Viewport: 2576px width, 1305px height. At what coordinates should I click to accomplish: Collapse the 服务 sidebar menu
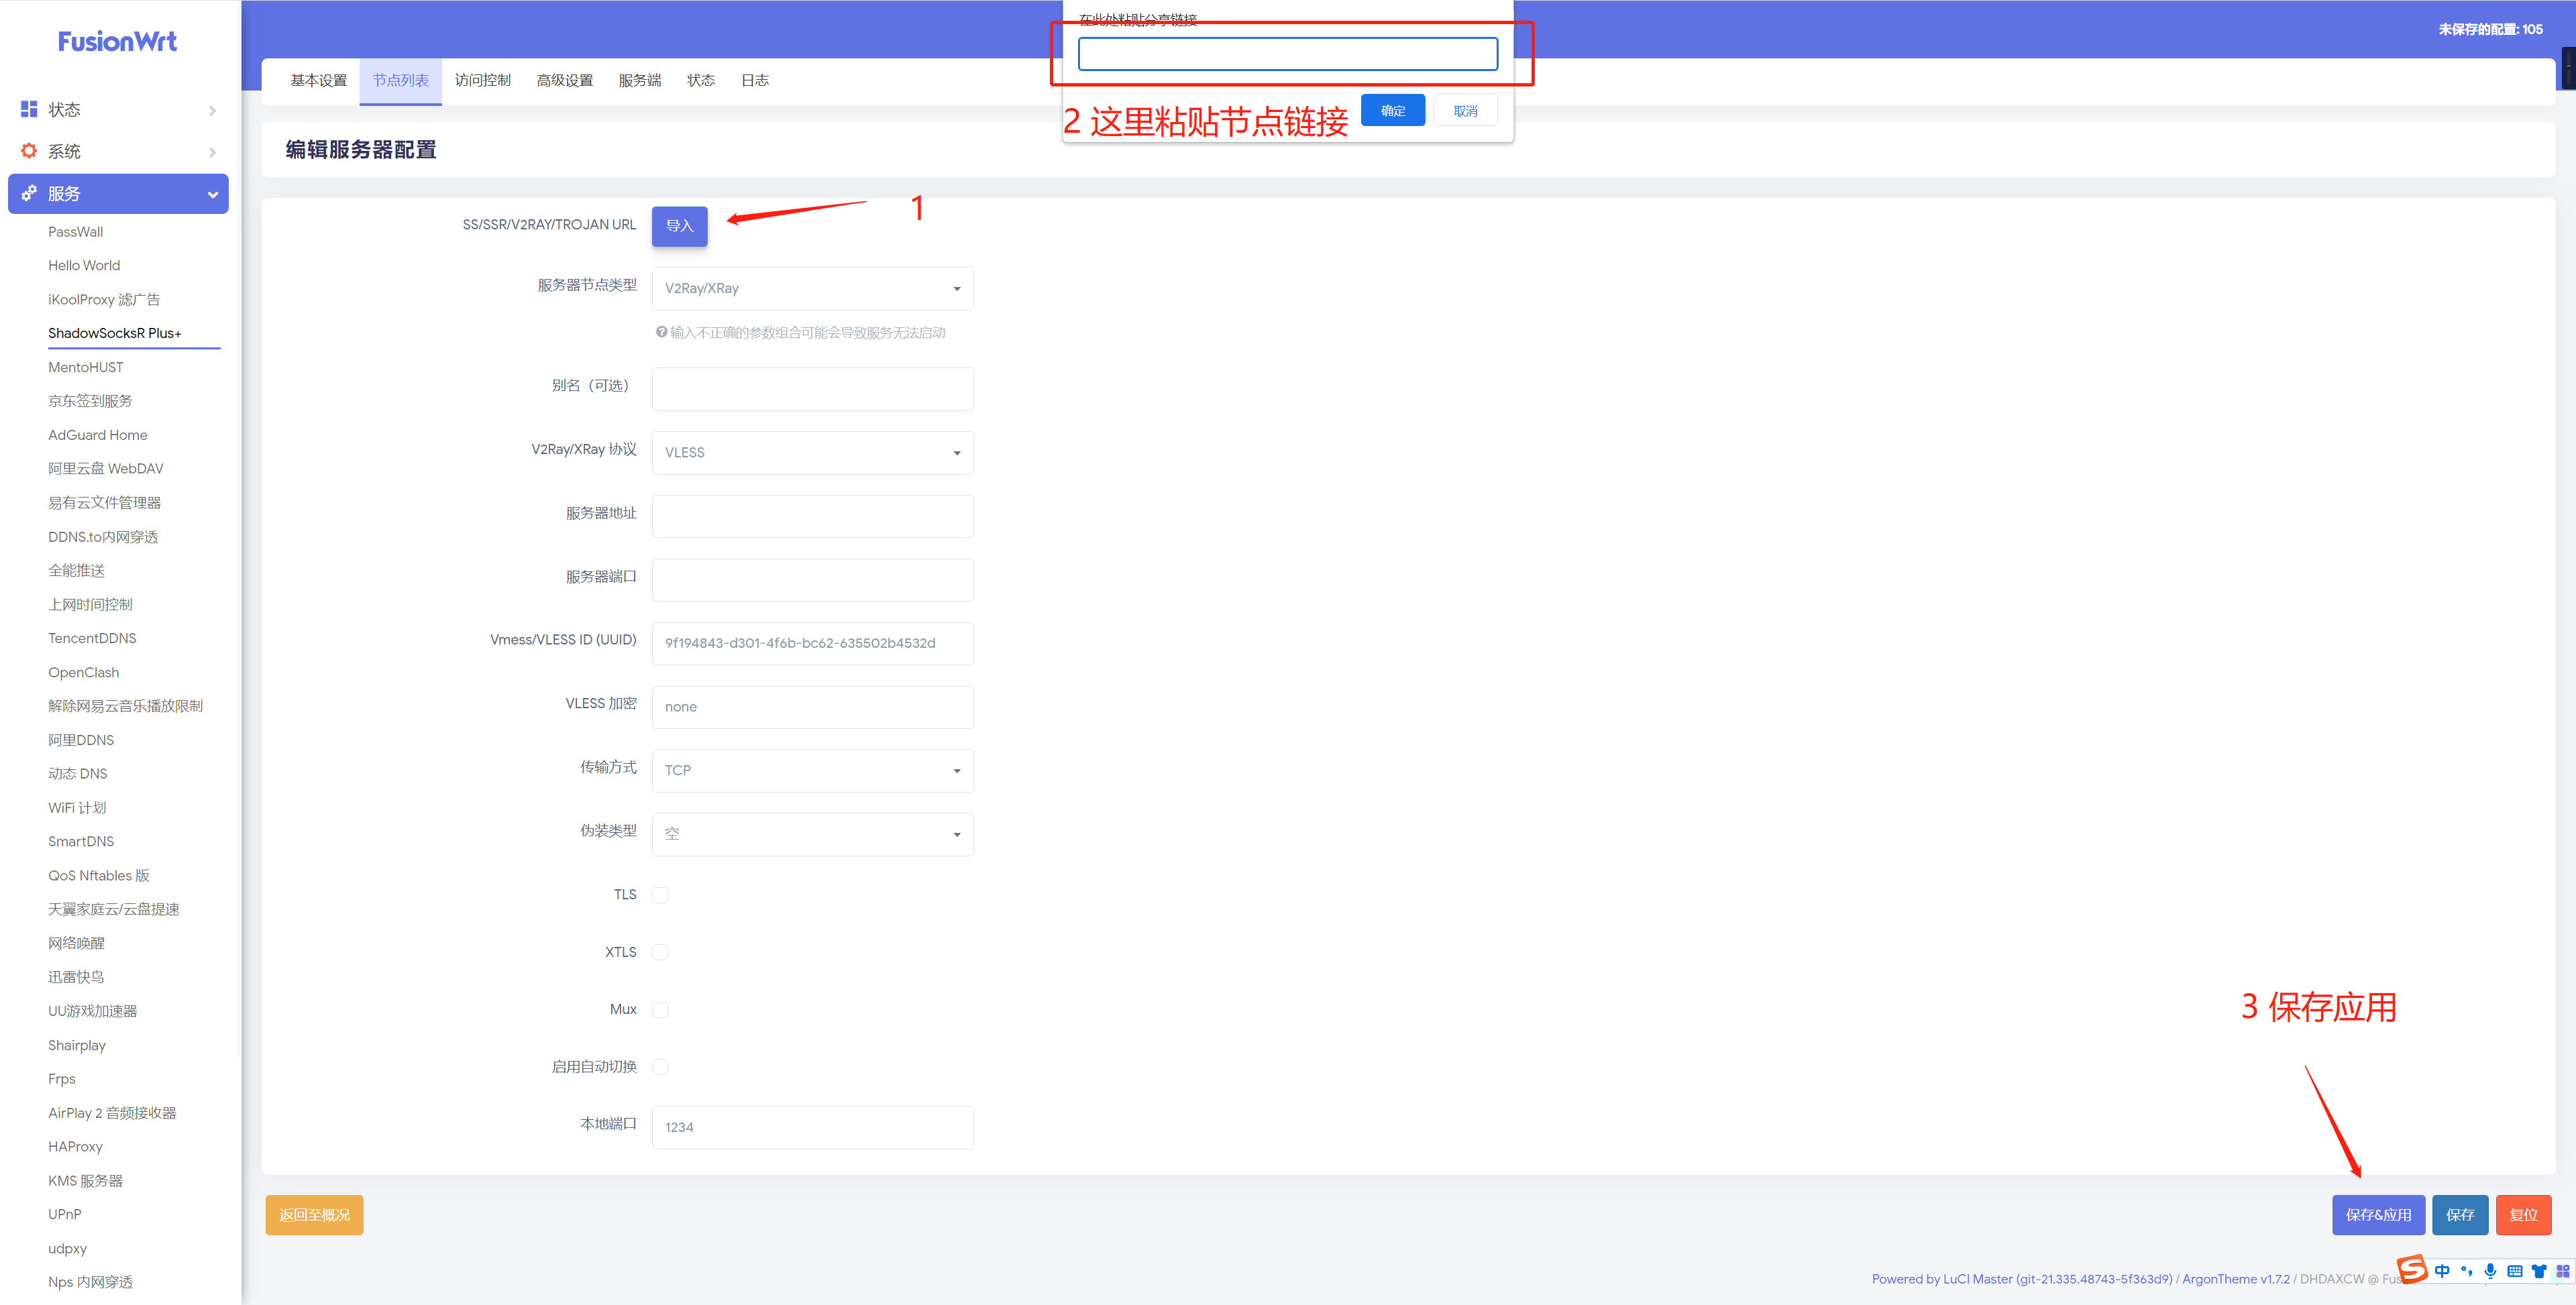118,194
